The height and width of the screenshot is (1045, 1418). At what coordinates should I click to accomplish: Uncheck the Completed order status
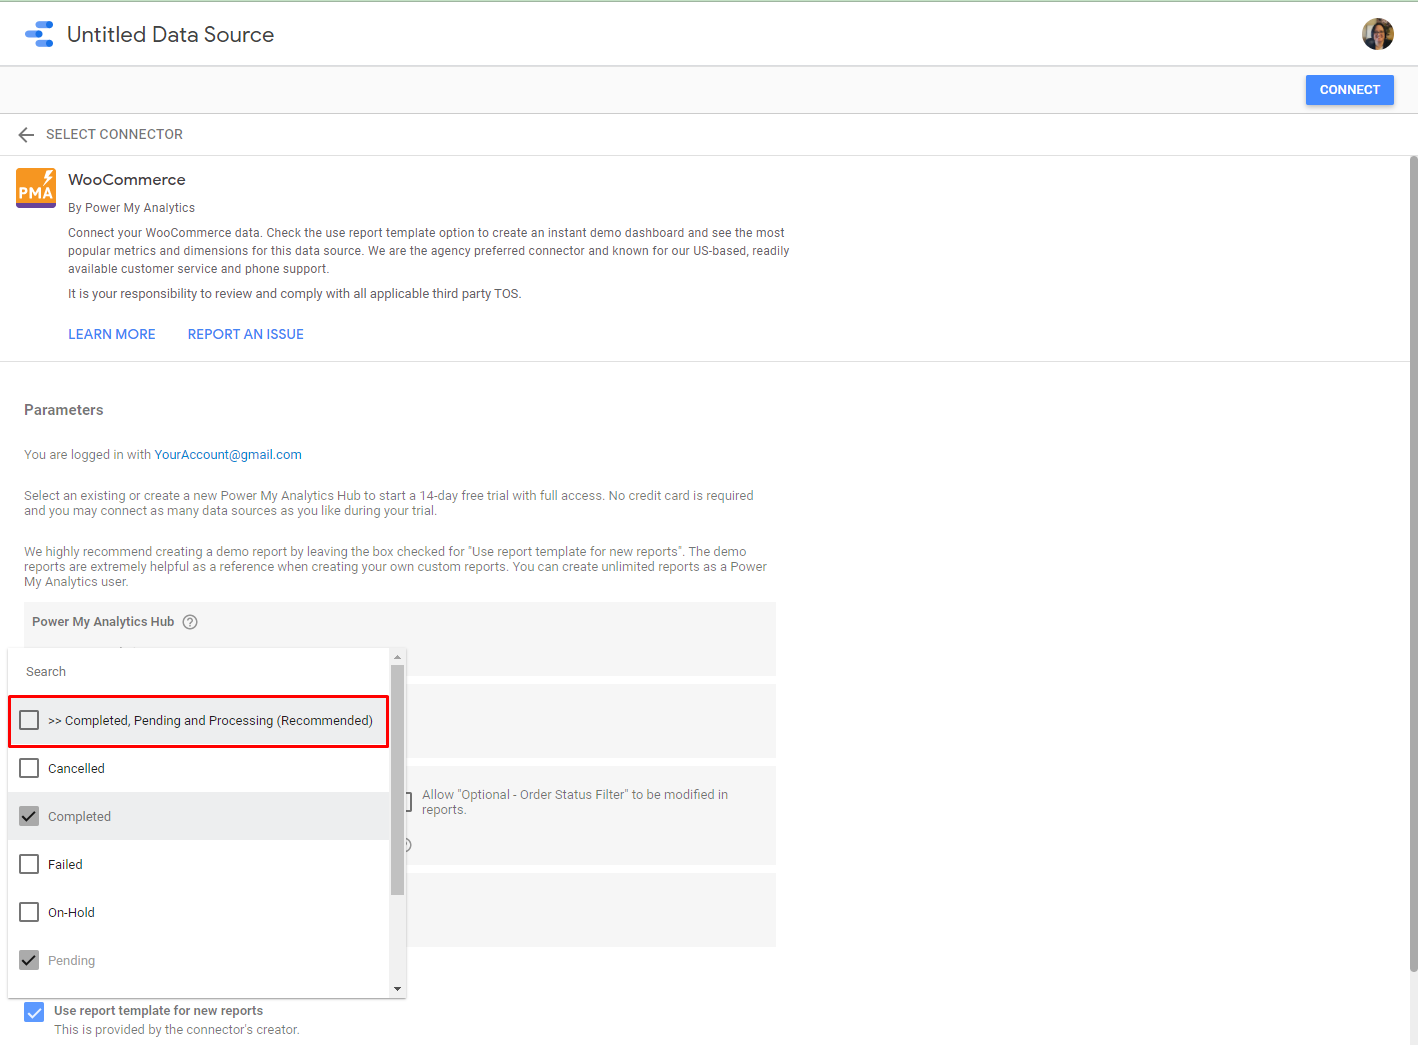pyautogui.click(x=29, y=816)
